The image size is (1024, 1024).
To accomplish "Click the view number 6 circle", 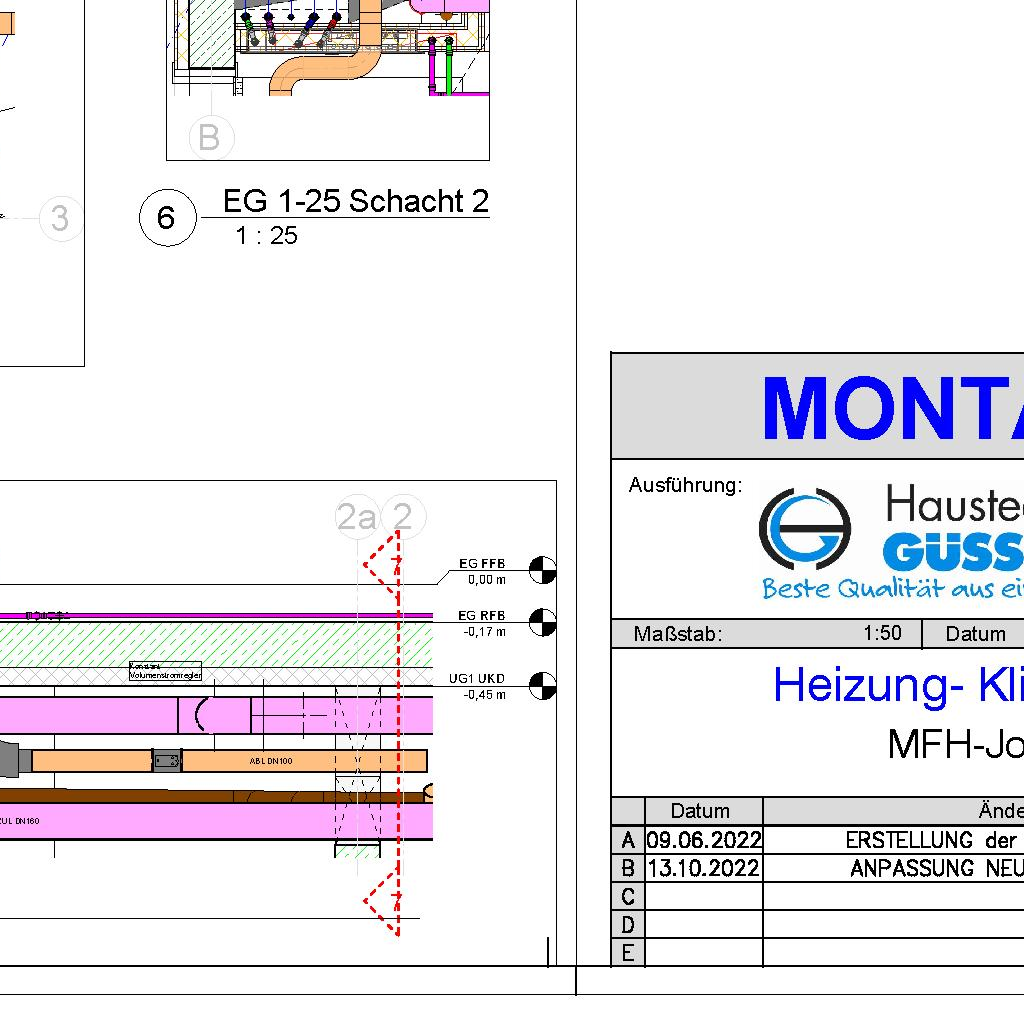I will (166, 217).
